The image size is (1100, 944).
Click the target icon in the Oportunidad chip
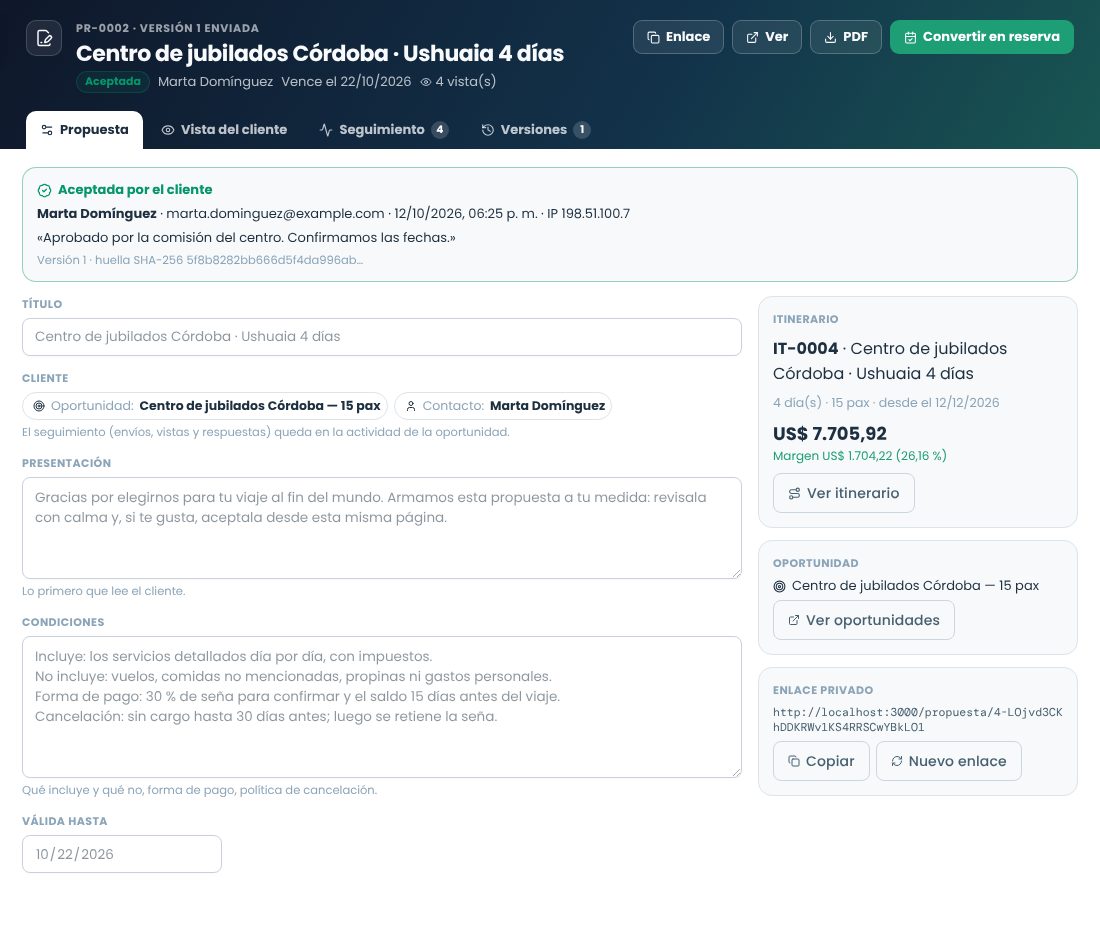coord(39,406)
